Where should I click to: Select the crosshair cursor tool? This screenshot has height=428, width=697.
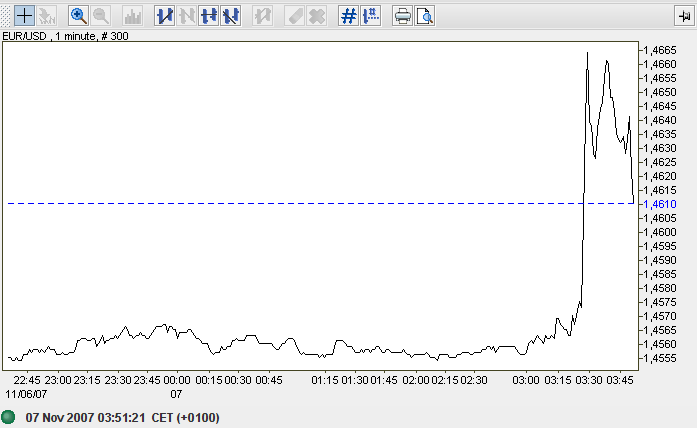click(24, 16)
